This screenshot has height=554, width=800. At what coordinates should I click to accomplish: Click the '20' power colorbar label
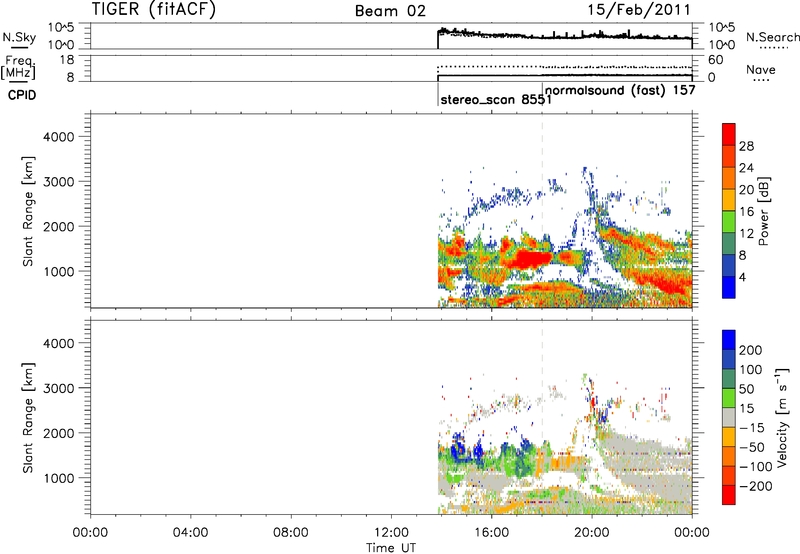[x=746, y=190]
